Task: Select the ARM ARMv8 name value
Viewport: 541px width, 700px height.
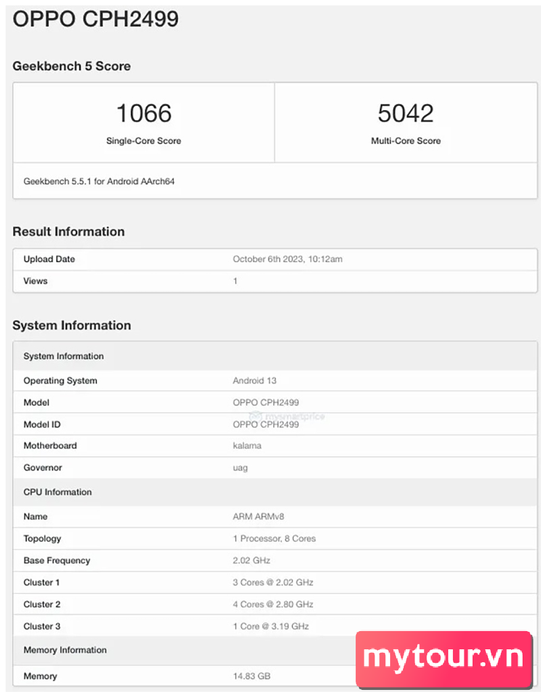Action: [258, 517]
